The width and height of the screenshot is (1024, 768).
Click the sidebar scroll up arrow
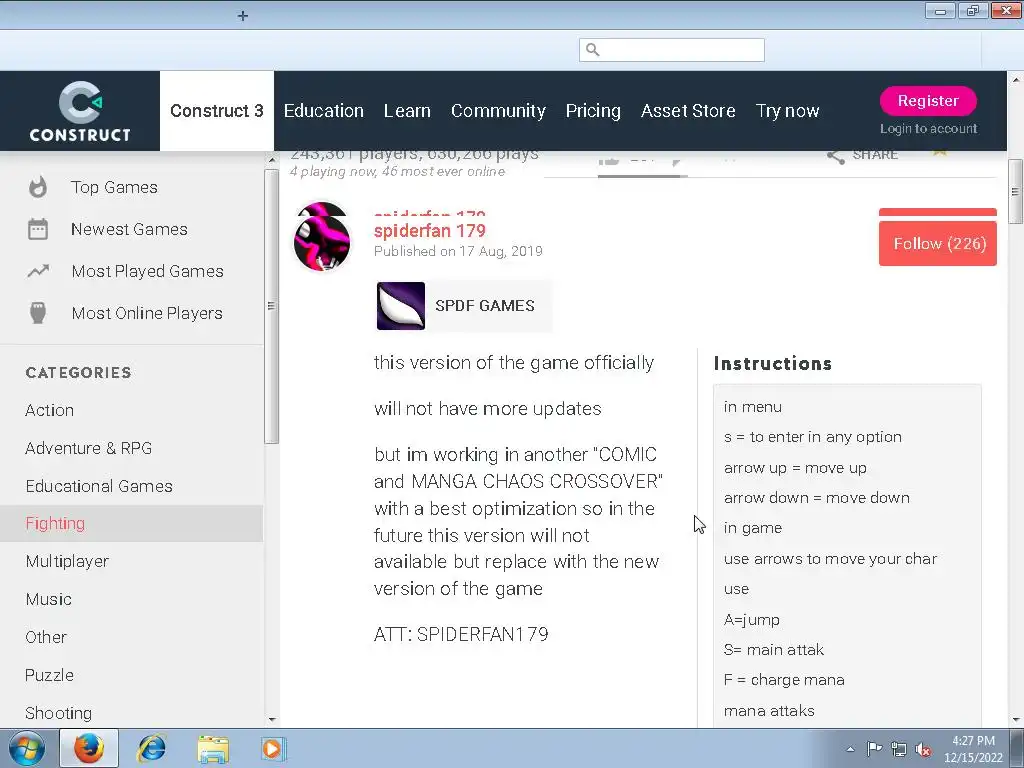pos(272,160)
